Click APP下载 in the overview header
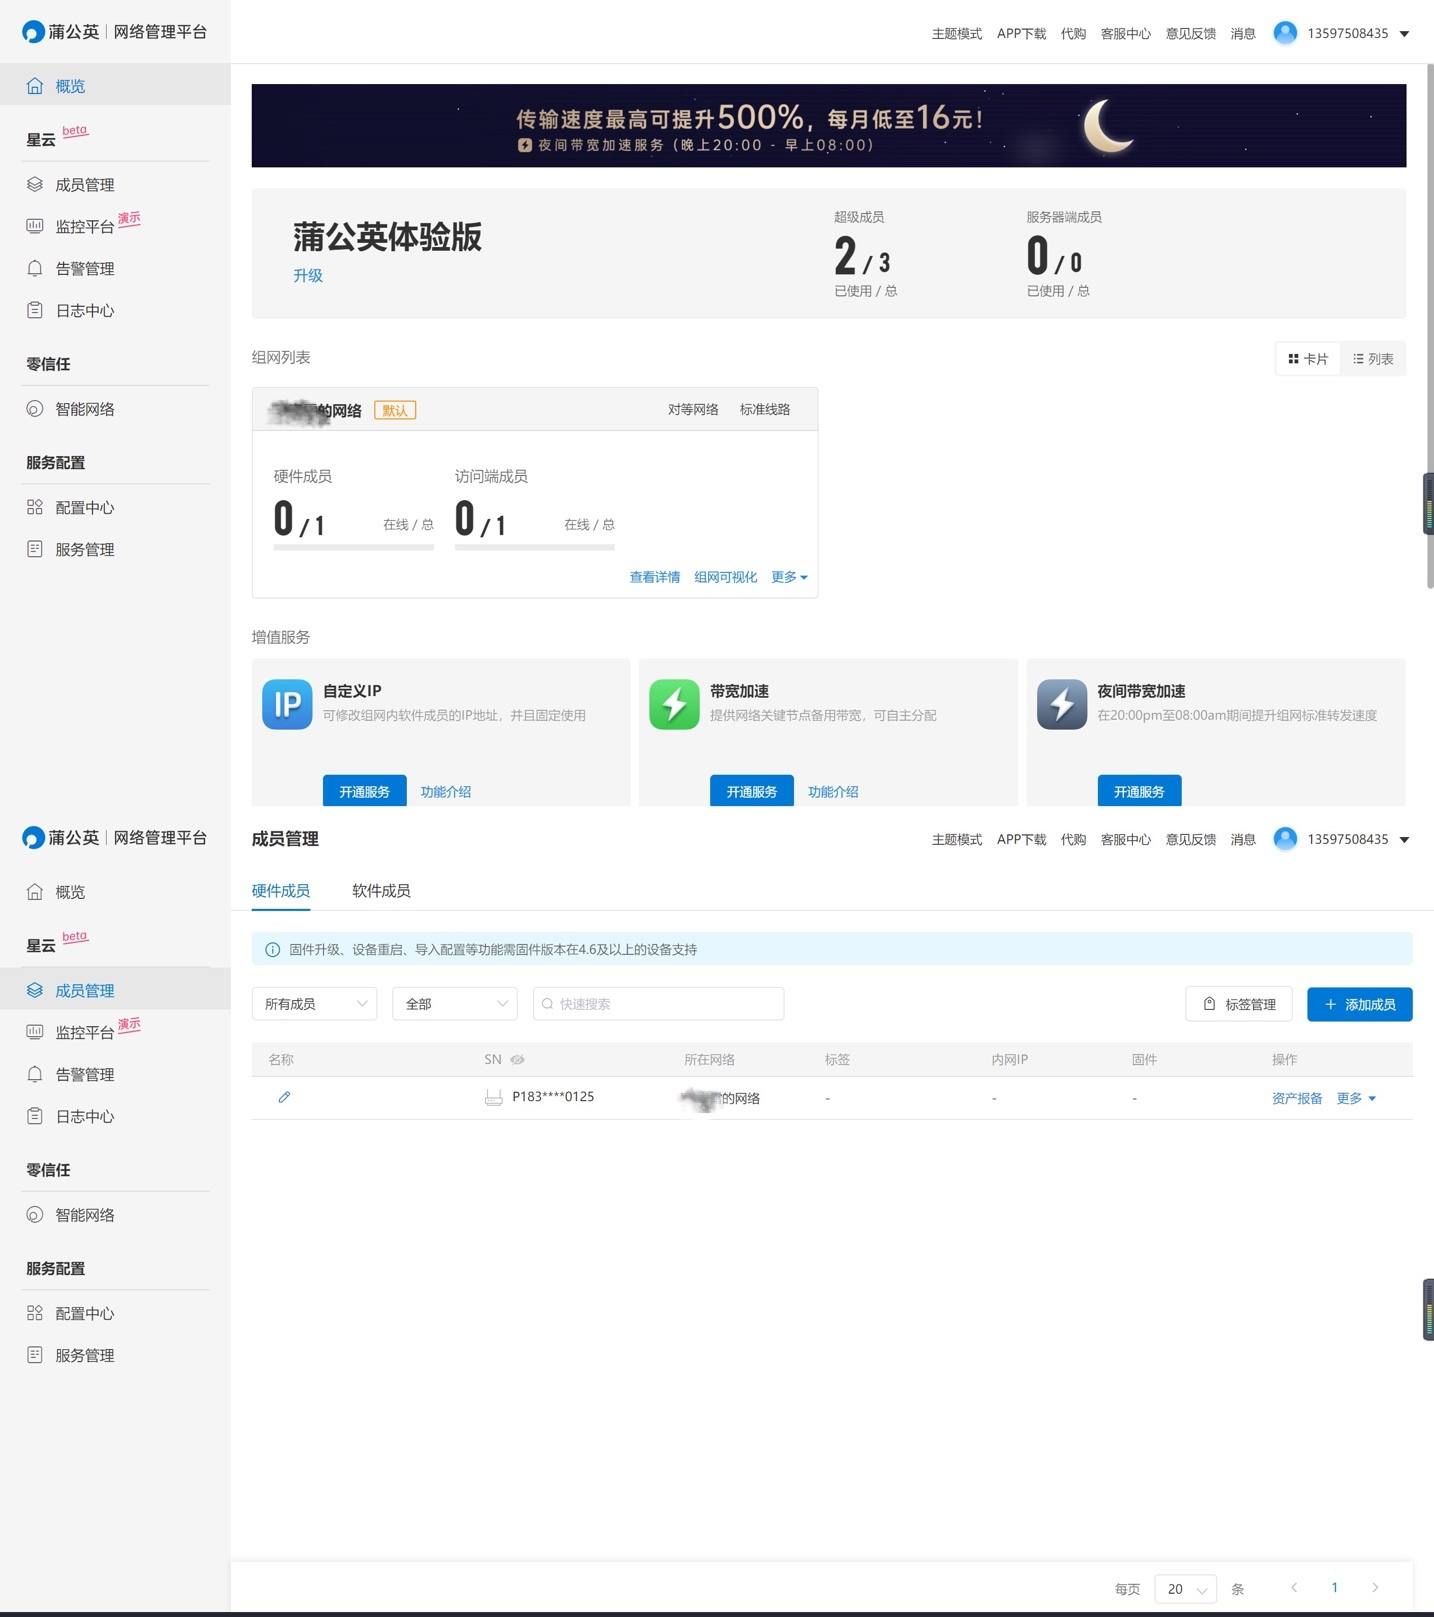Viewport: 1434px width, 1617px height. 1021,34
